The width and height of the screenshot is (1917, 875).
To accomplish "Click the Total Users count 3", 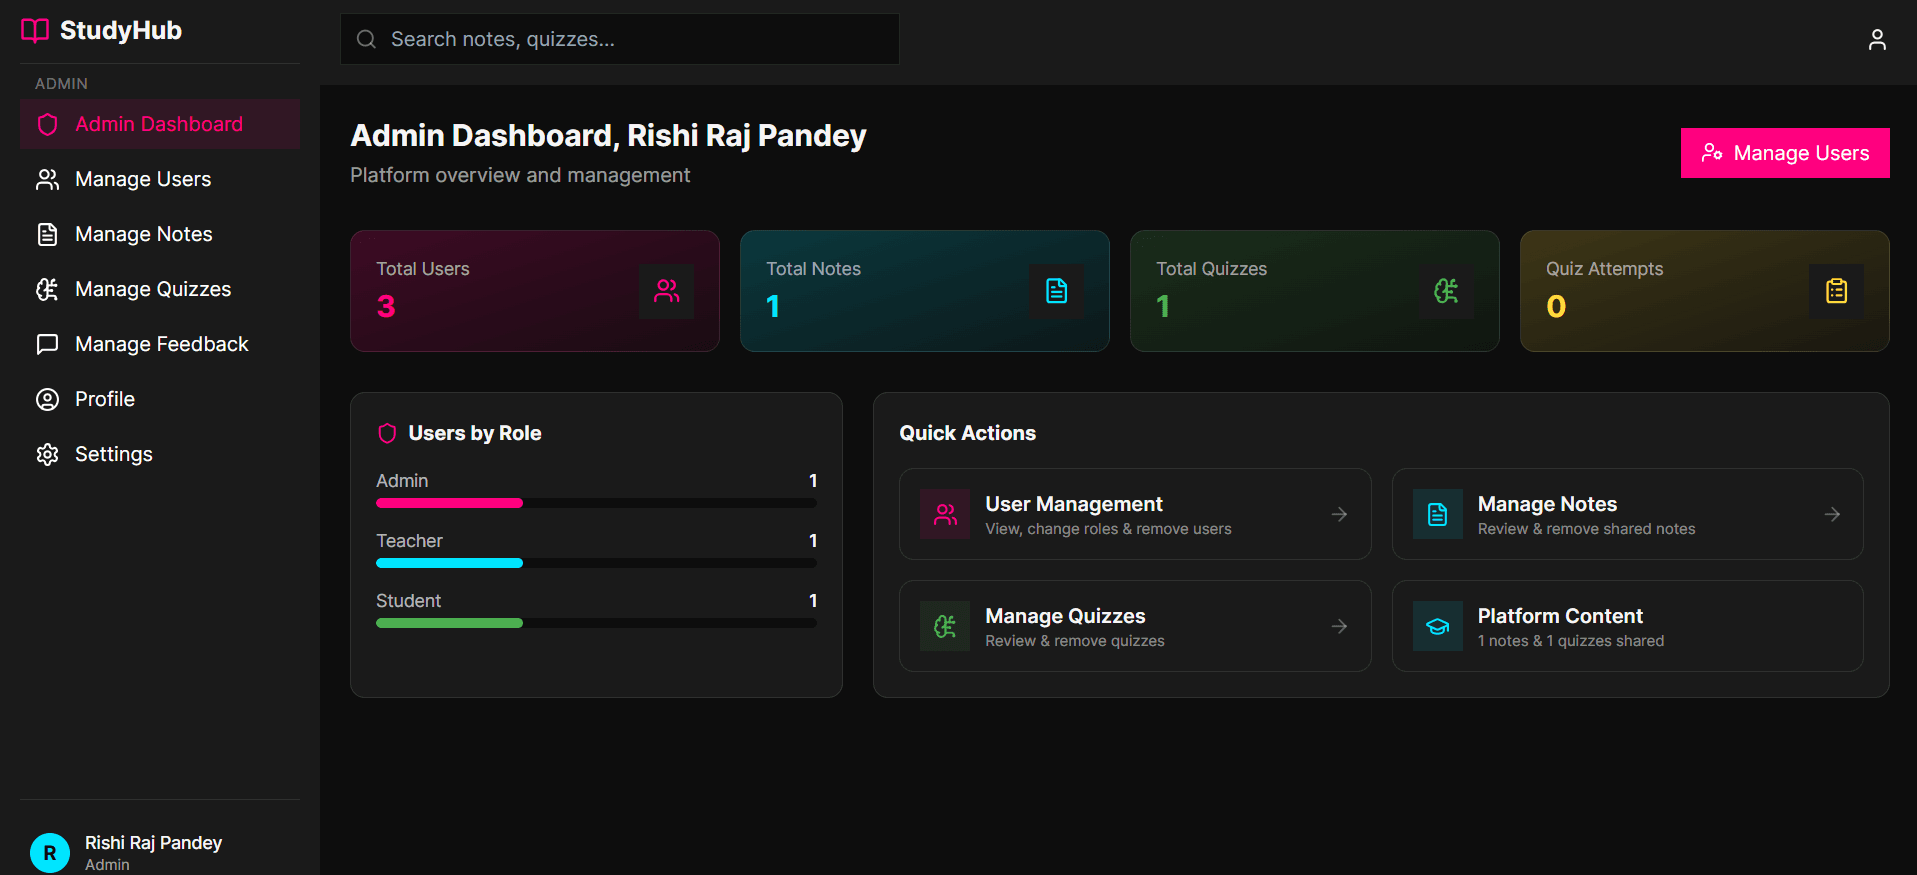I will tap(386, 306).
